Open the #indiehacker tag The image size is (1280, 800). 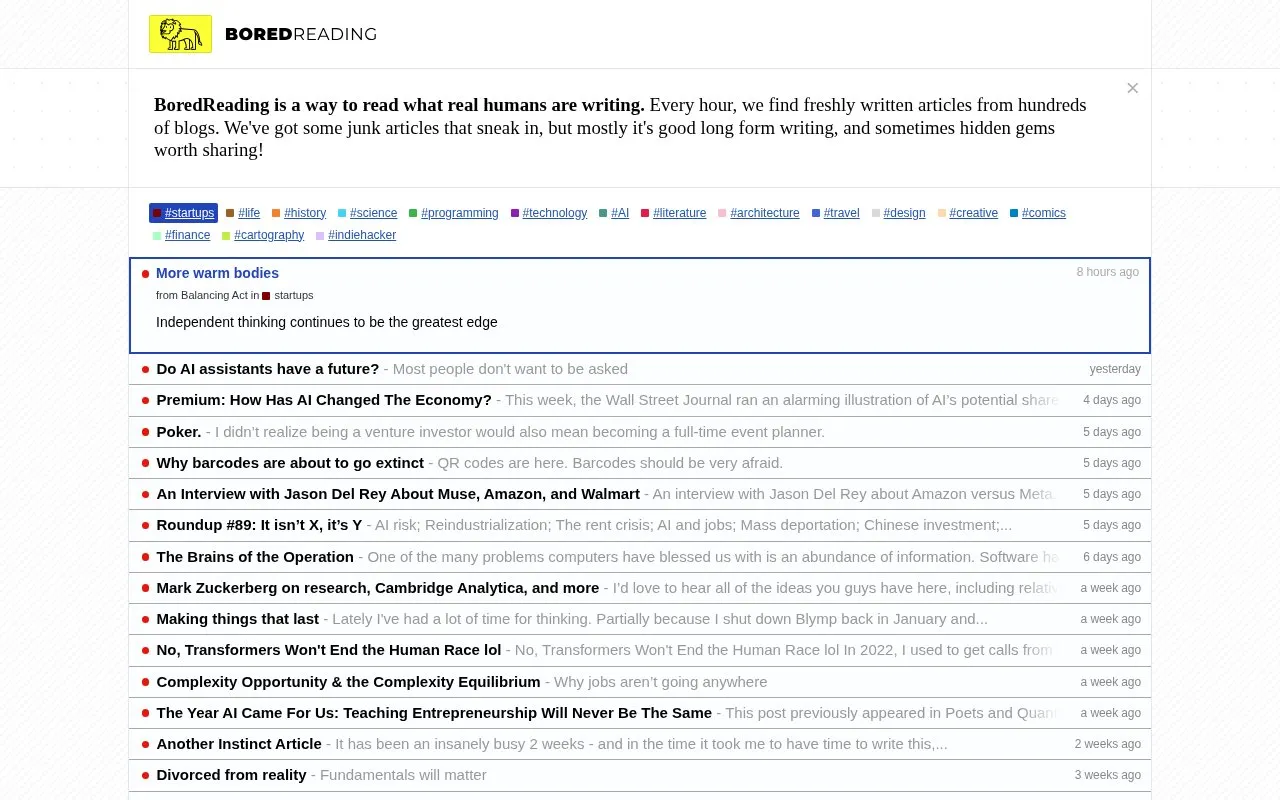(355, 235)
